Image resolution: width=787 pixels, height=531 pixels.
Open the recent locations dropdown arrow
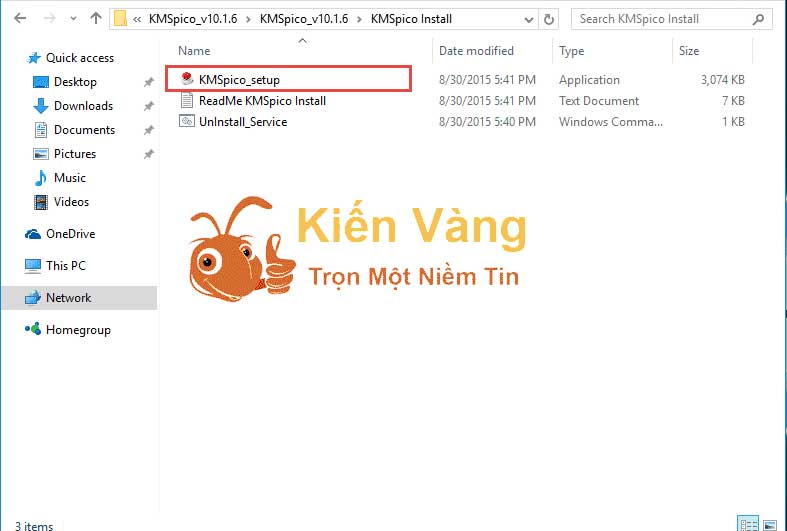coord(73,19)
